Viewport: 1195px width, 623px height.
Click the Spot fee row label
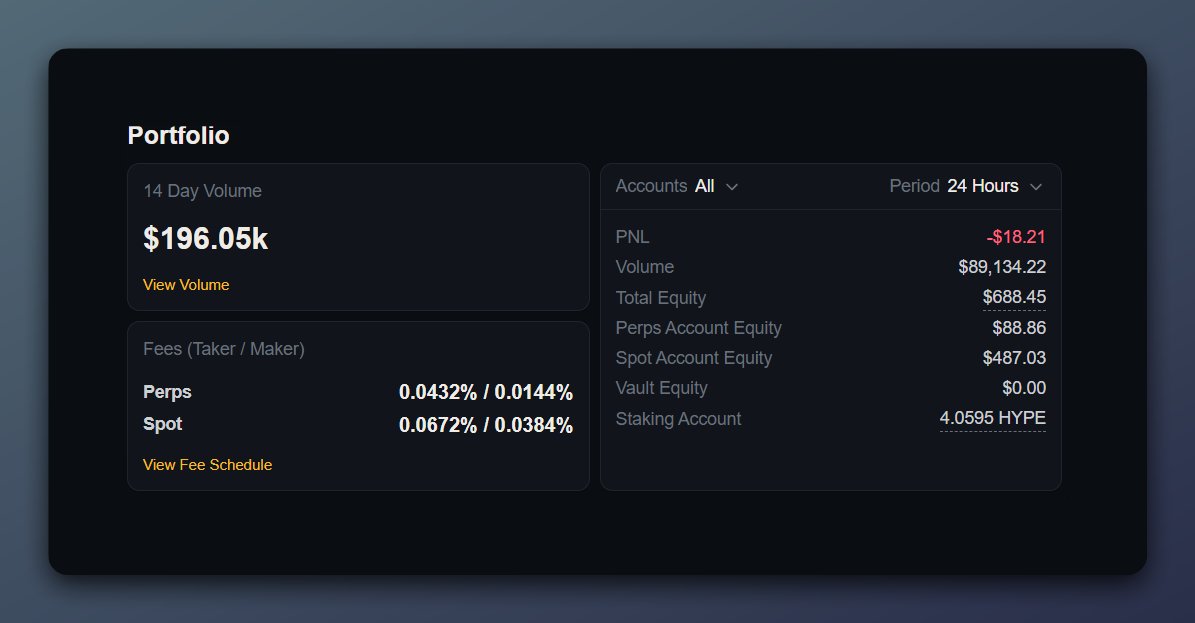[162, 424]
